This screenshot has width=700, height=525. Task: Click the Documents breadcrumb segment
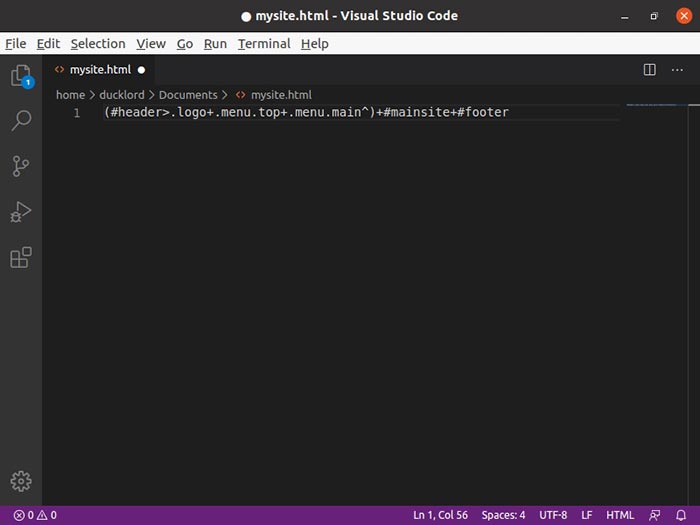188,95
